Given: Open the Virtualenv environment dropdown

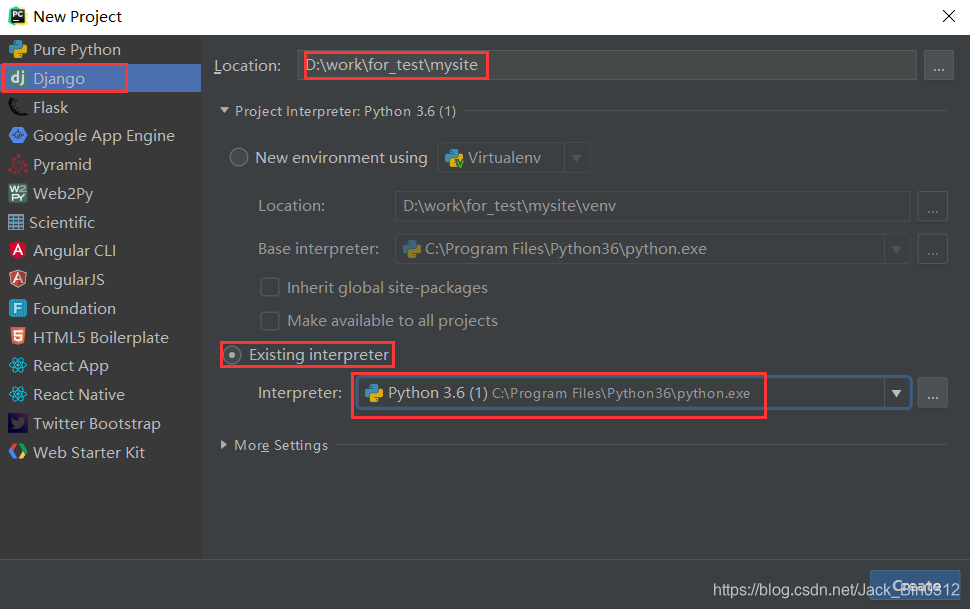Looking at the screenshot, I should click(x=576, y=158).
